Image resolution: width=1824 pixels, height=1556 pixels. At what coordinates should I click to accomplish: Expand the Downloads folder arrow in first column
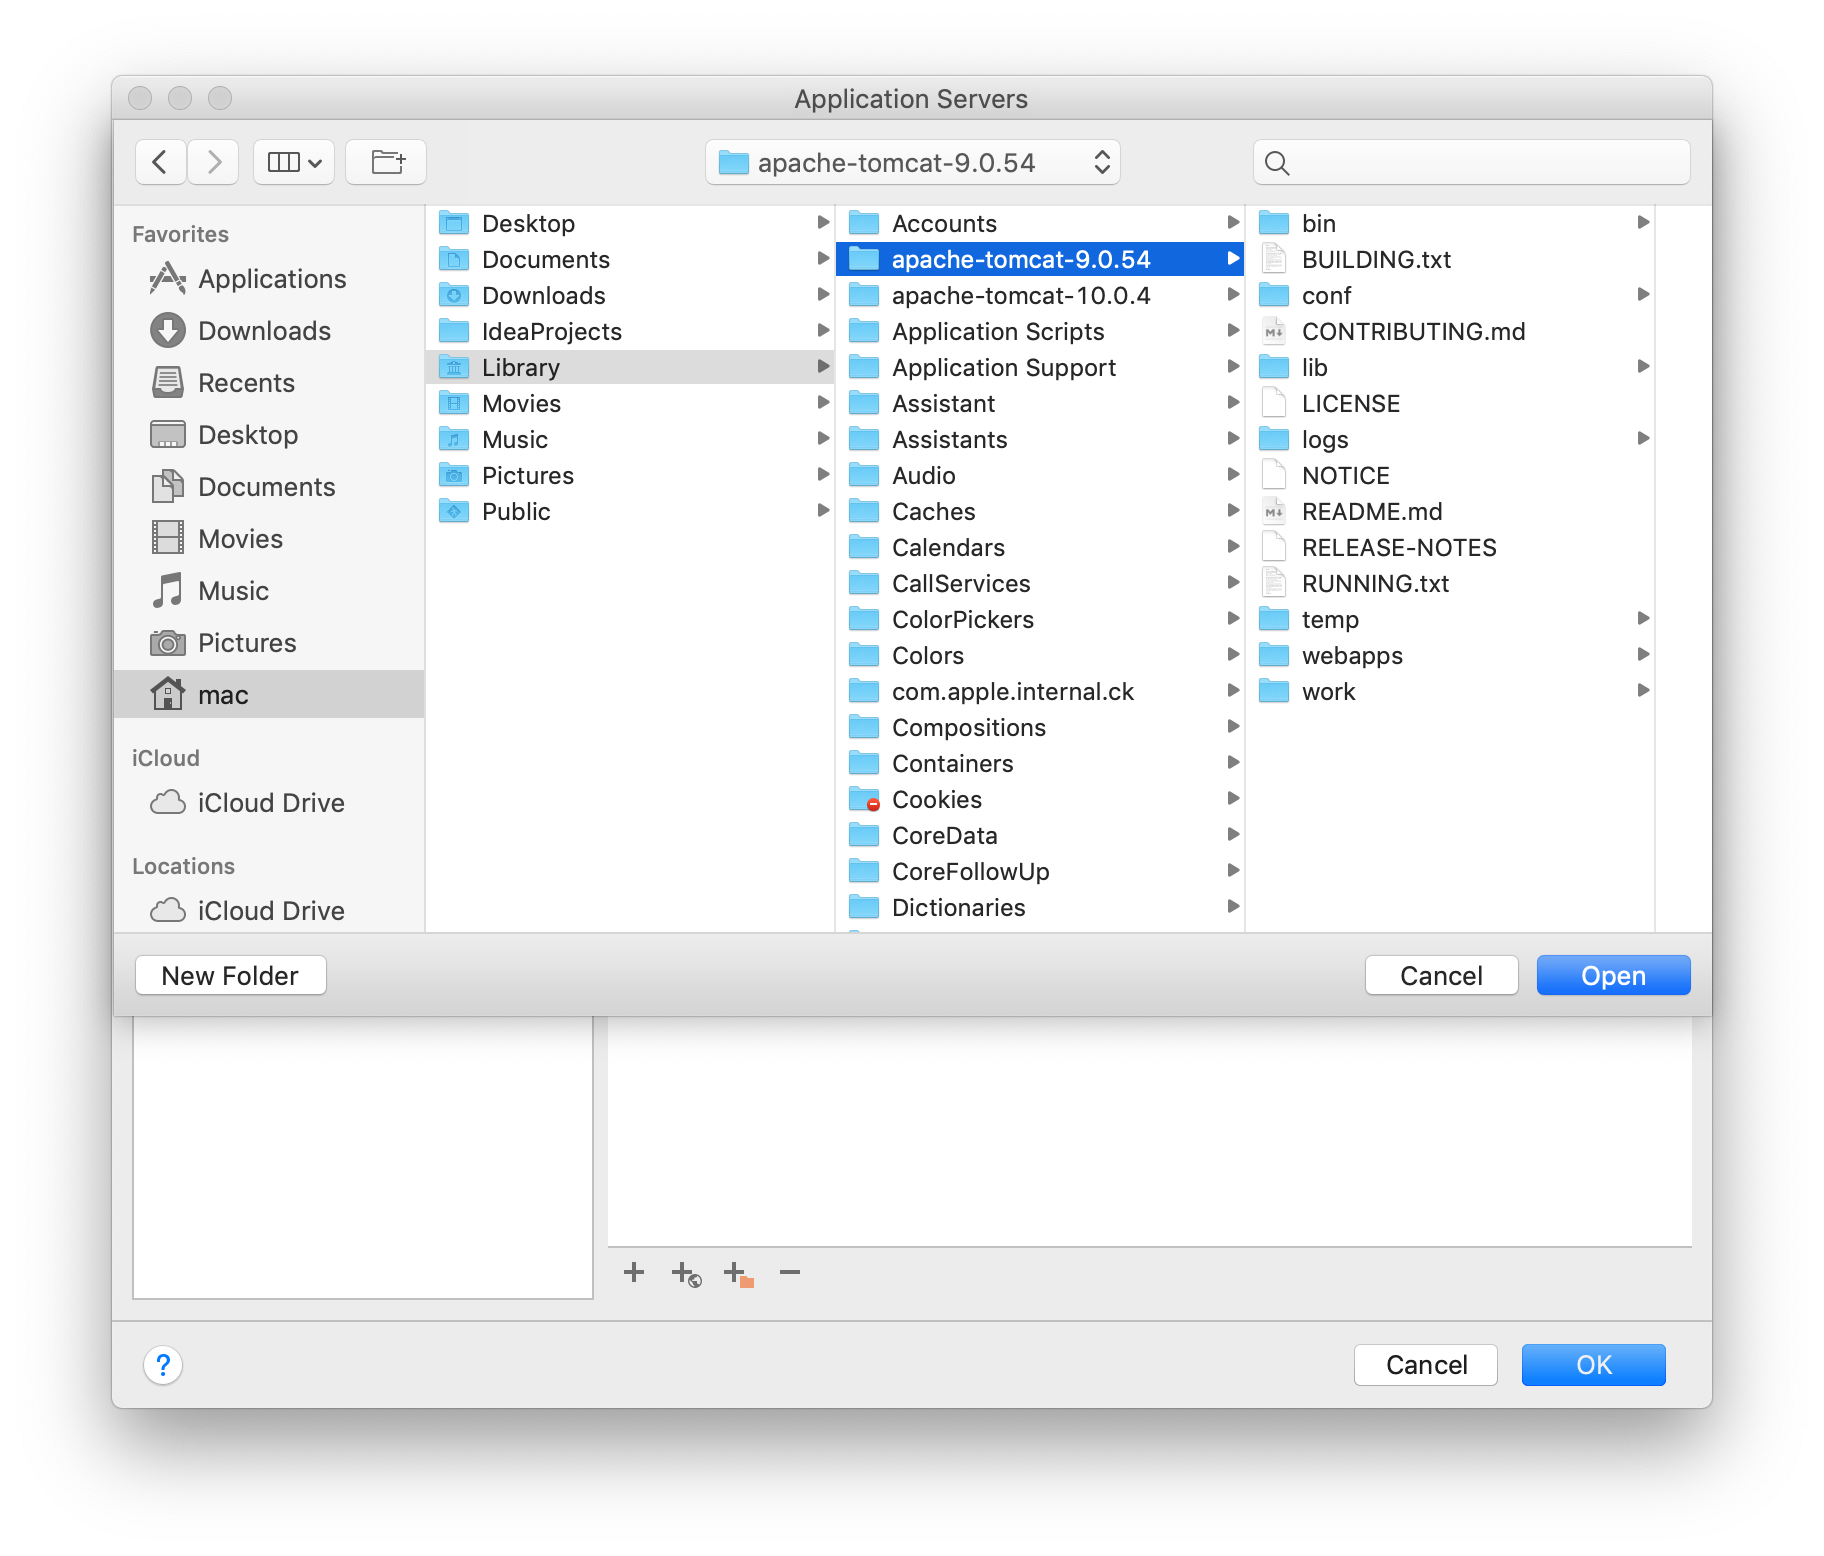(x=823, y=295)
